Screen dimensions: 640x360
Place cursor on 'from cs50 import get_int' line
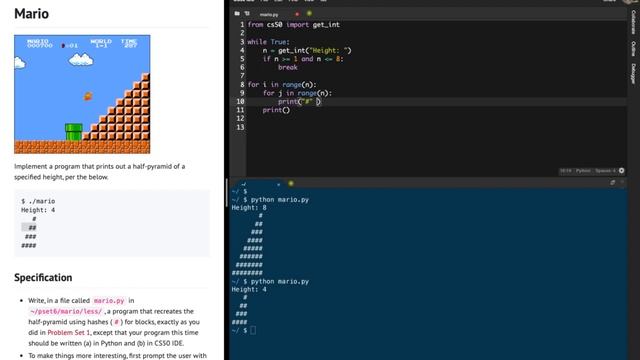click(x=293, y=24)
